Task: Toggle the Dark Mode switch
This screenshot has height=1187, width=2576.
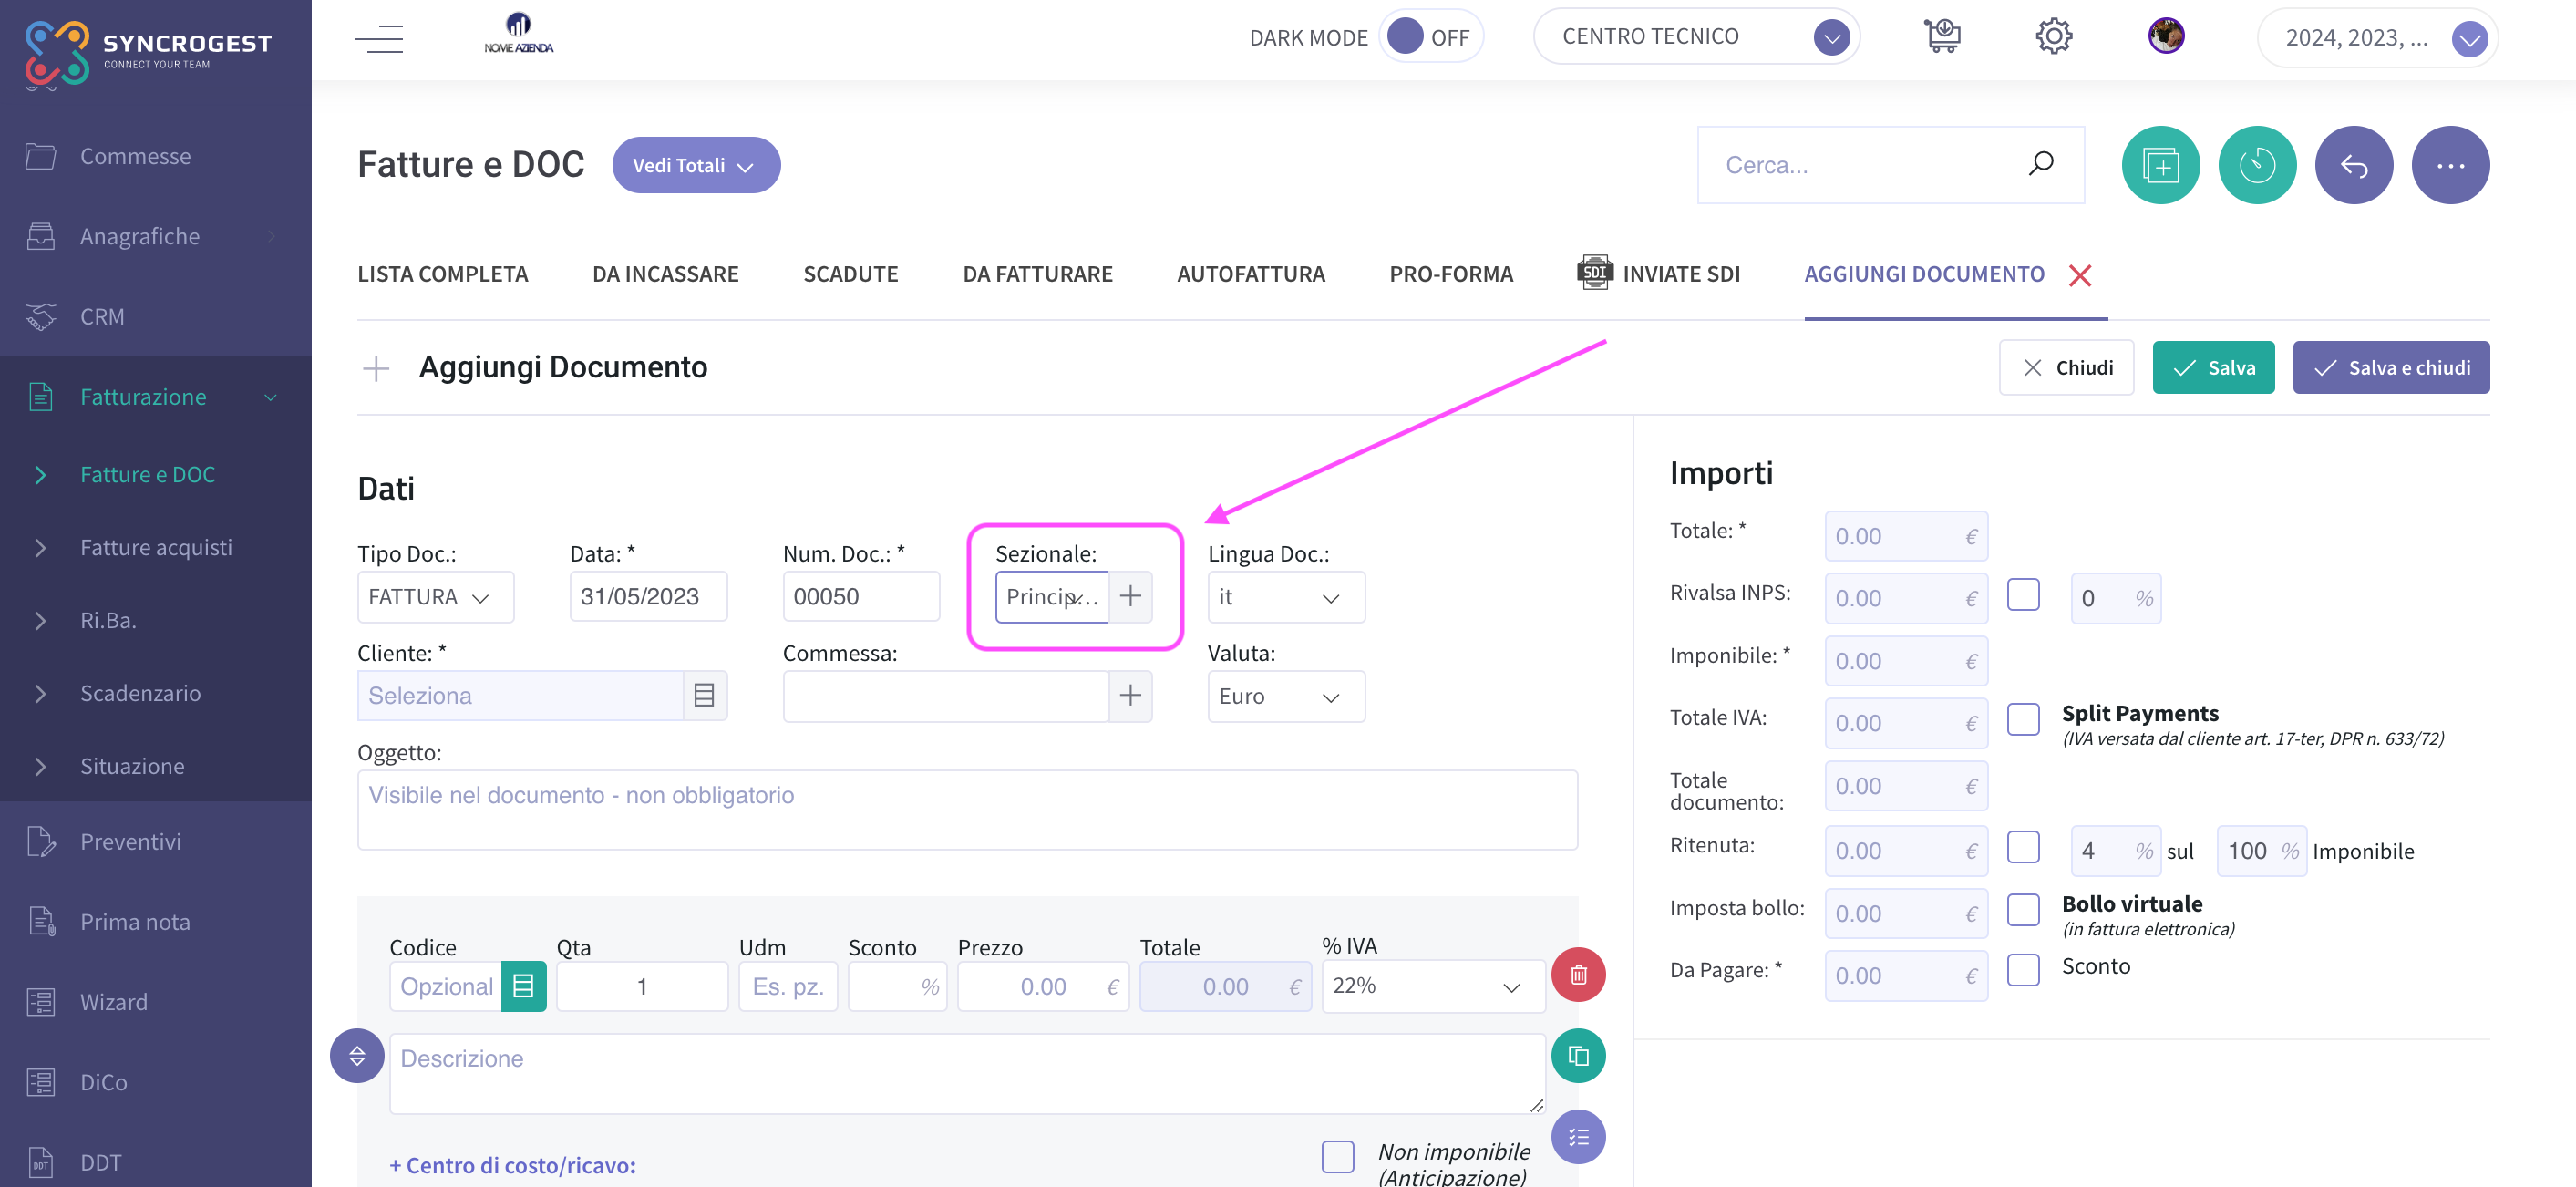Action: [x=1430, y=37]
